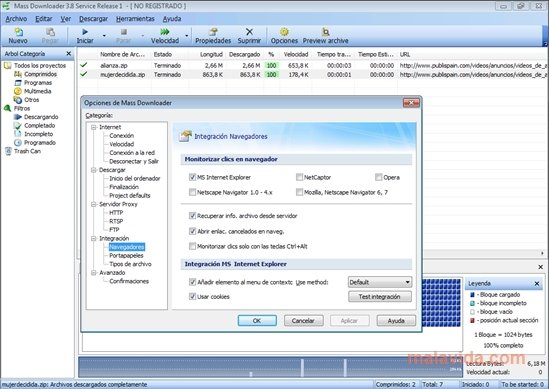Select Tipos de archivo tree item
549x389 pixels.
point(130,264)
